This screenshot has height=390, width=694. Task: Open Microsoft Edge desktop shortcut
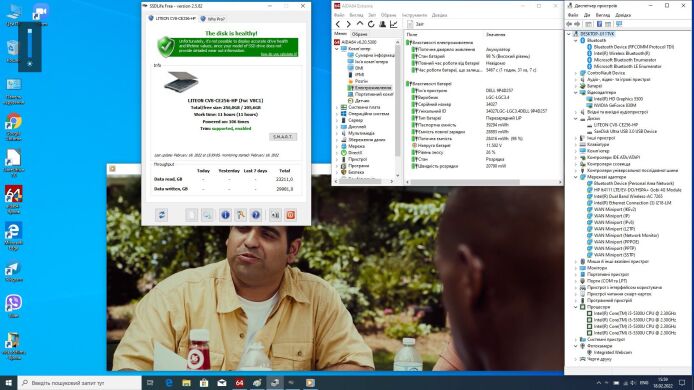14,236
